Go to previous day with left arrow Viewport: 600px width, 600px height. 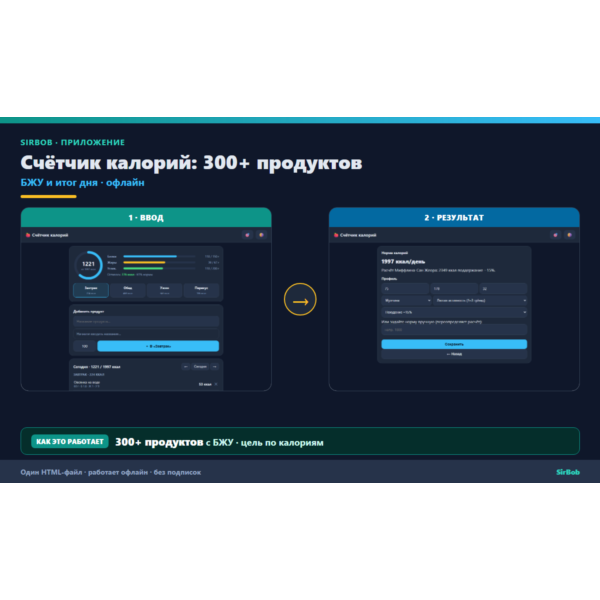point(186,367)
